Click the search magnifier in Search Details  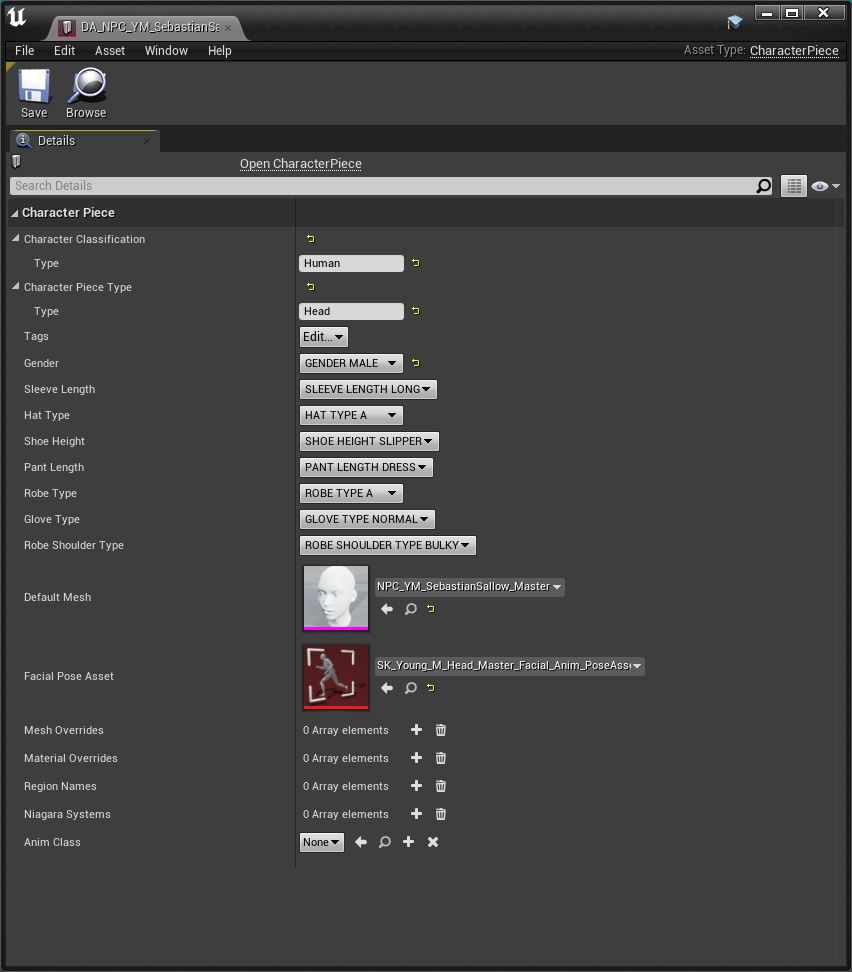coord(764,185)
